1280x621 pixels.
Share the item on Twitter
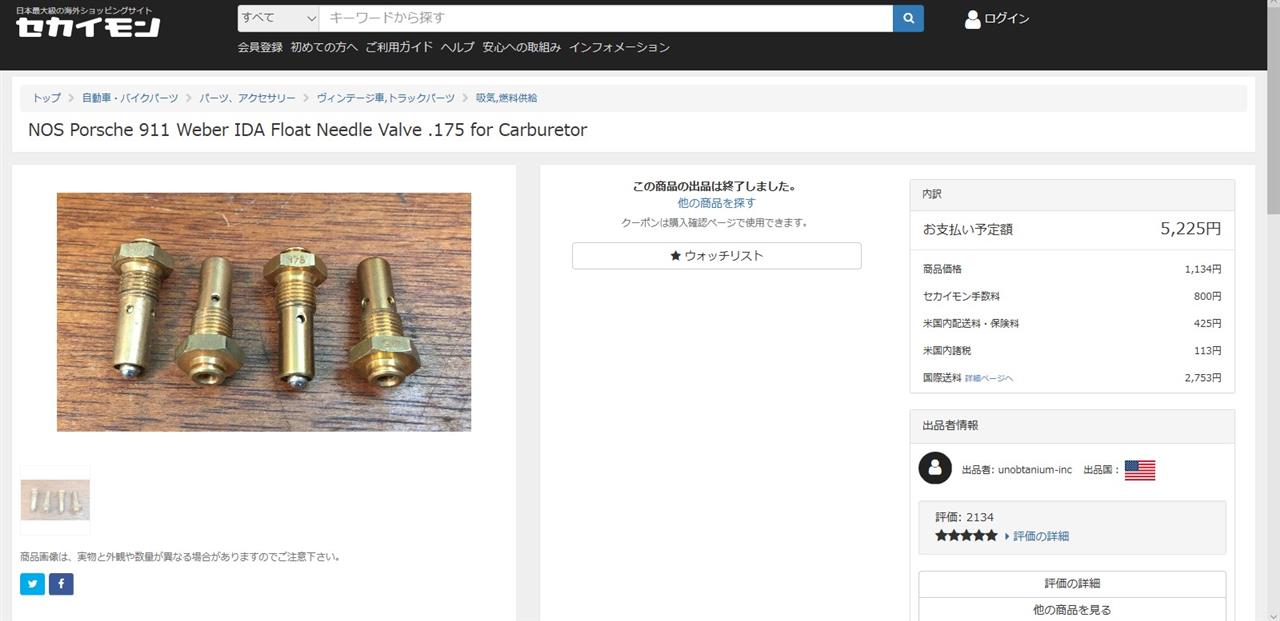click(33, 584)
